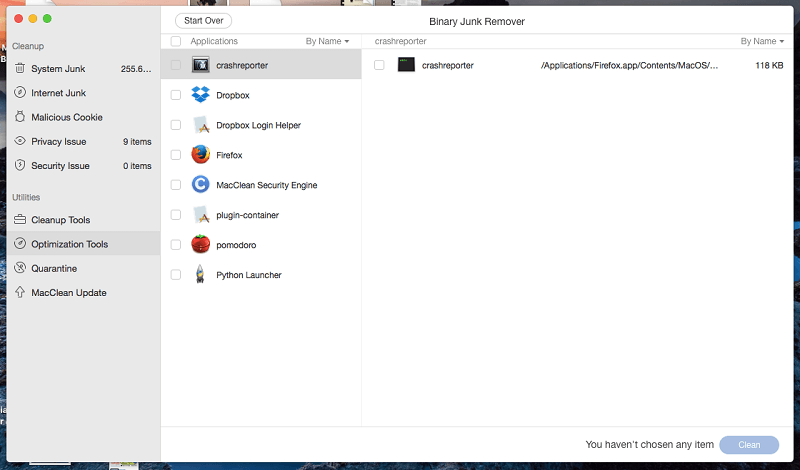Screen dimensions: 800x470
Task: Open Cleanup Tools utilities
Action: (x=83, y=219)
